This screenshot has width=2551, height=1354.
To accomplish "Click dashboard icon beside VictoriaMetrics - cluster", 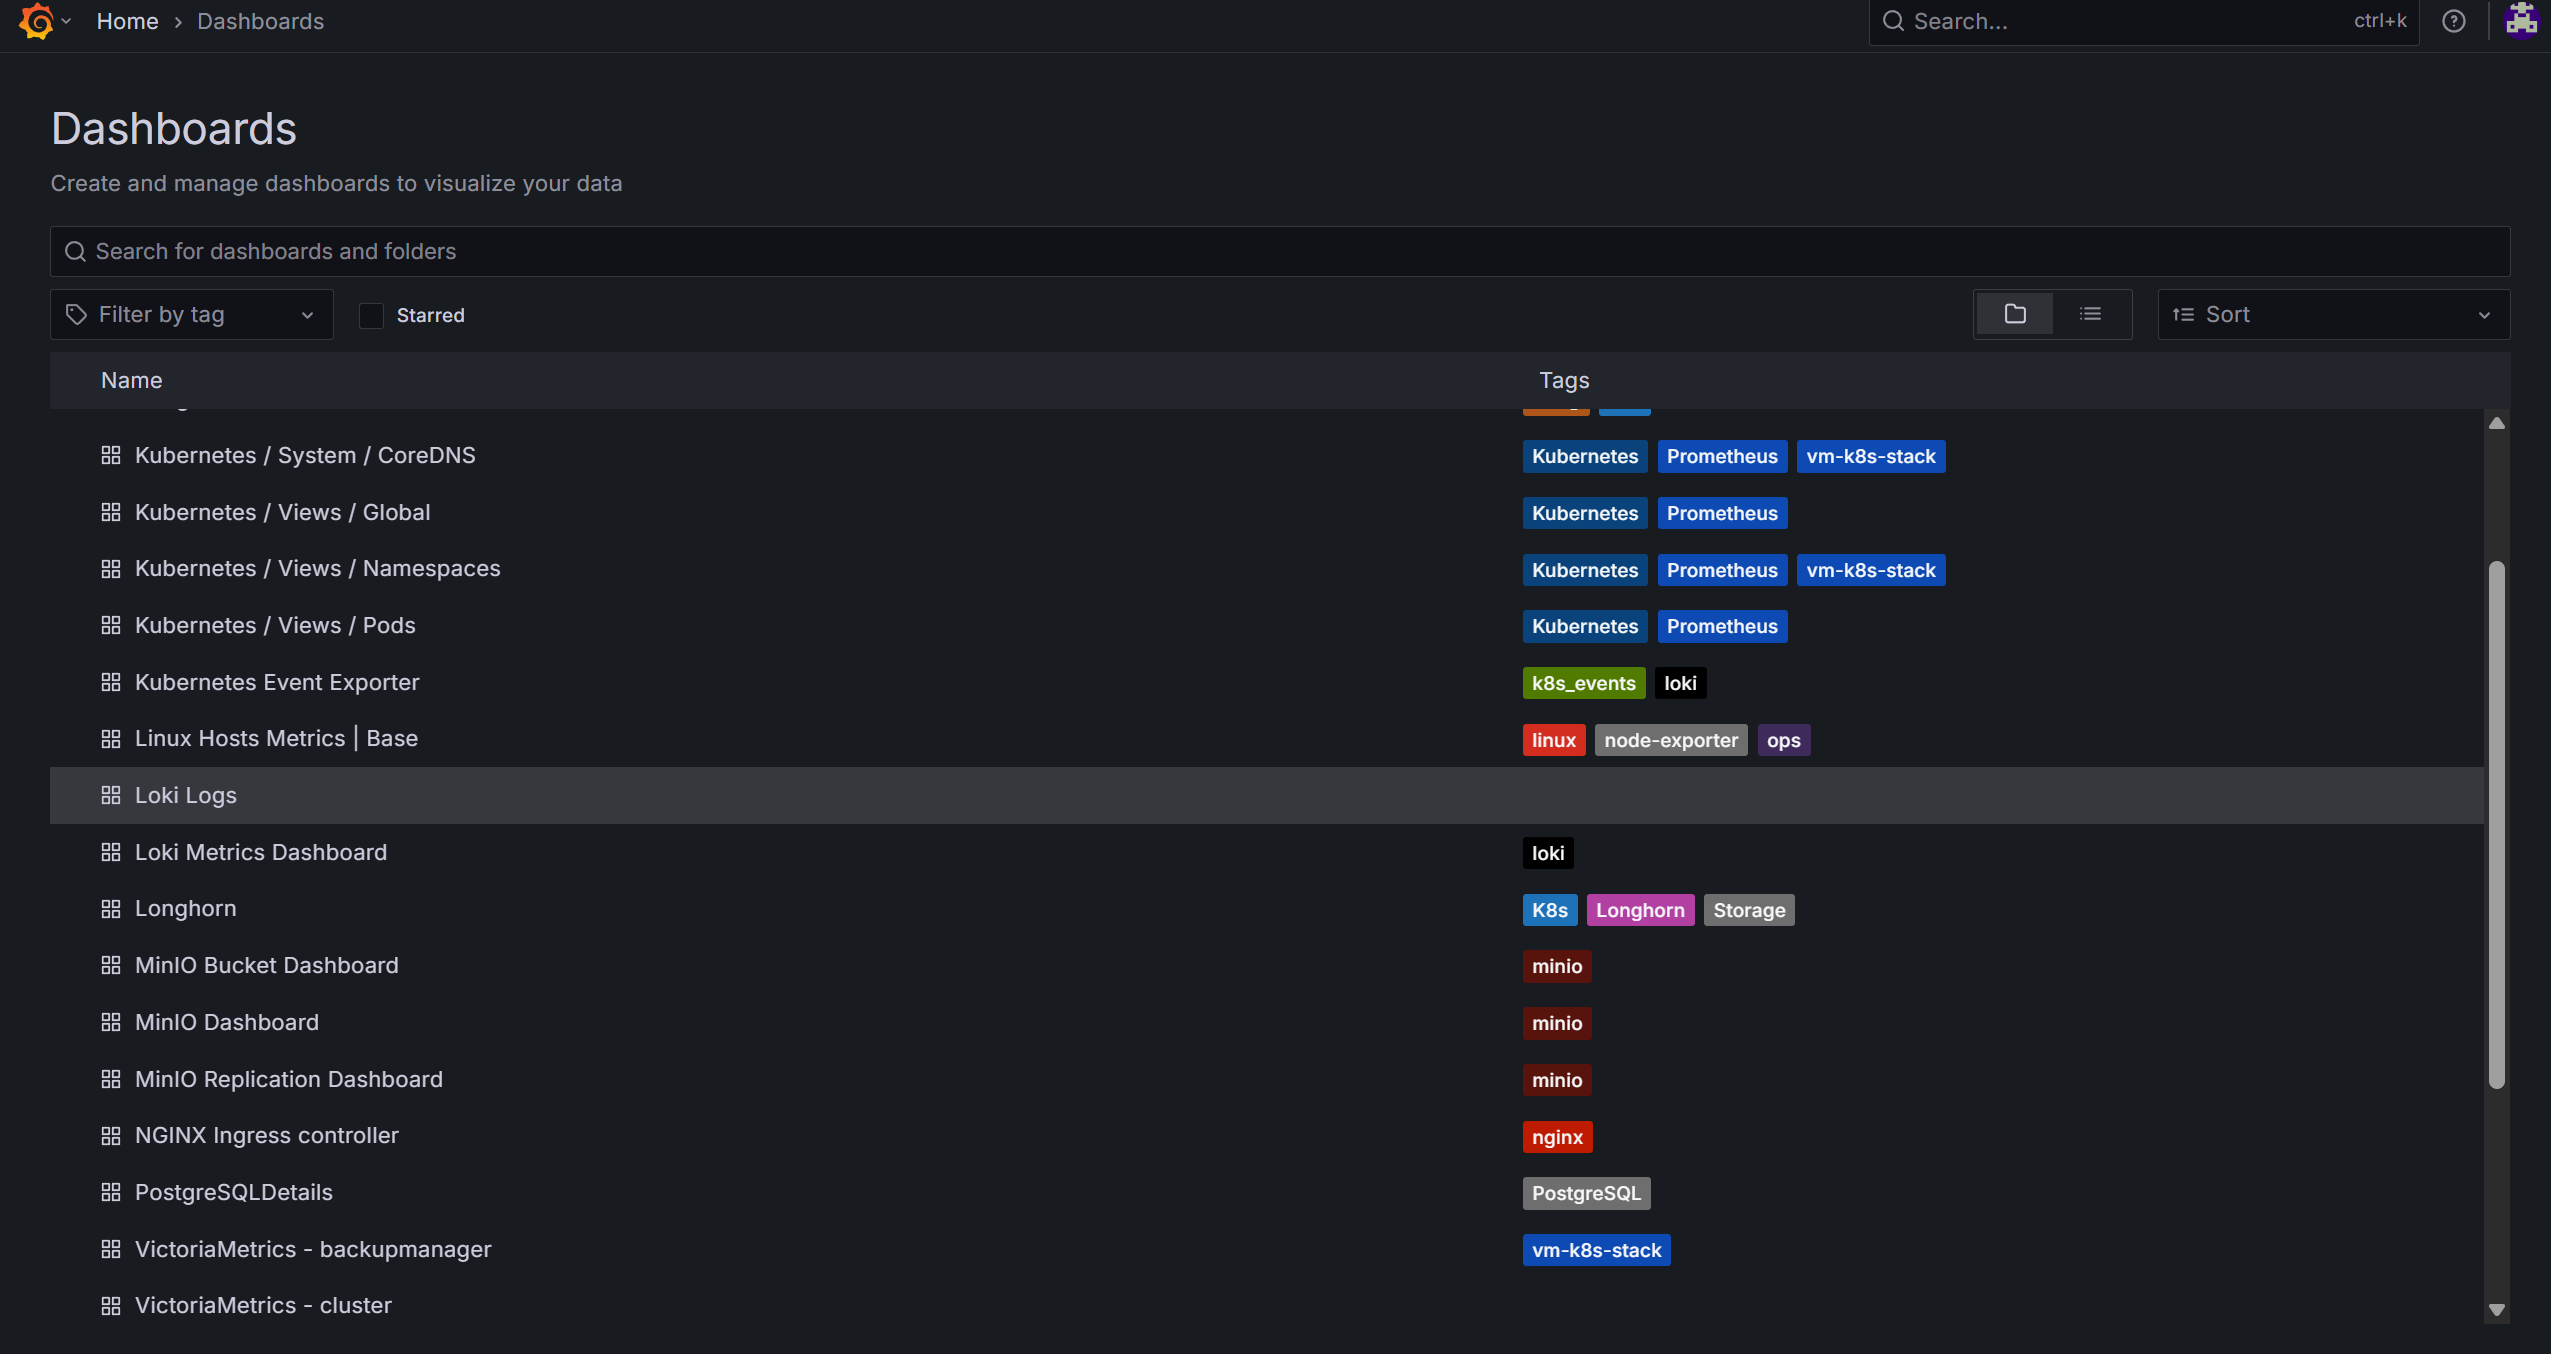I will click(x=111, y=1305).
